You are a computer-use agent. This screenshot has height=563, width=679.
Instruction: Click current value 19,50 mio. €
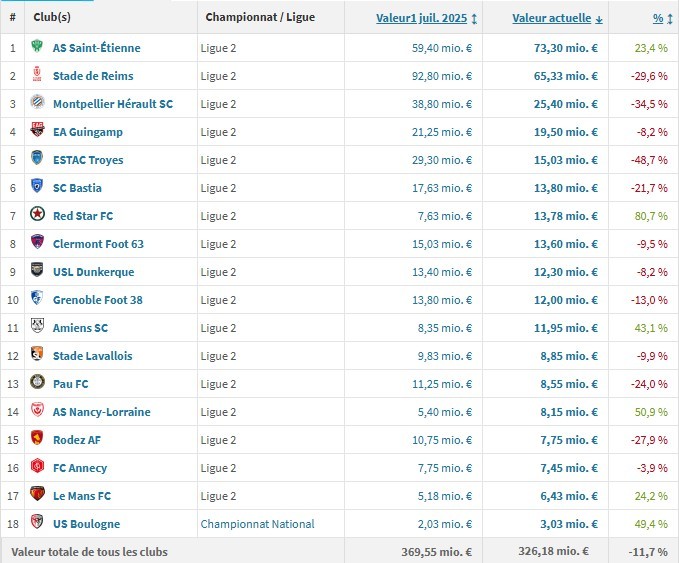tap(566, 132)
